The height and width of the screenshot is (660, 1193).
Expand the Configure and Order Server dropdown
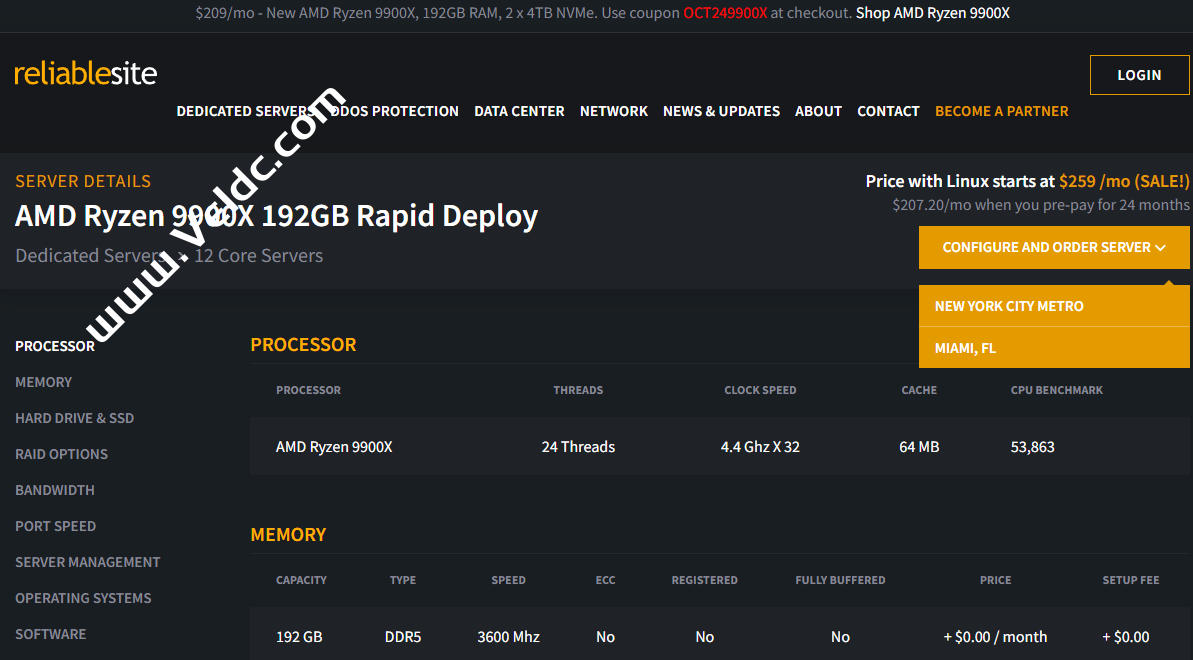click(1054, 247)
